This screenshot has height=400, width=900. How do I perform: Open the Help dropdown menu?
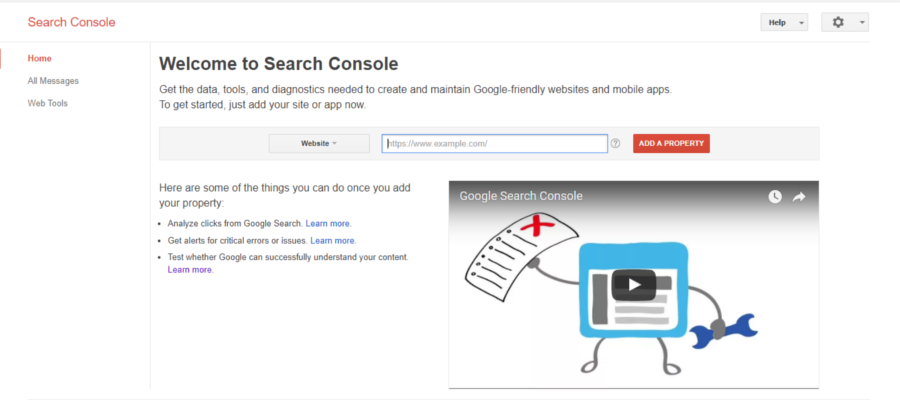(x=784, y=22)
